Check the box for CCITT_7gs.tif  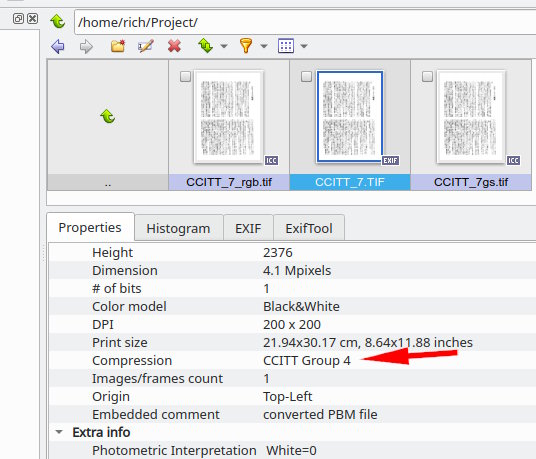(427, 77)
